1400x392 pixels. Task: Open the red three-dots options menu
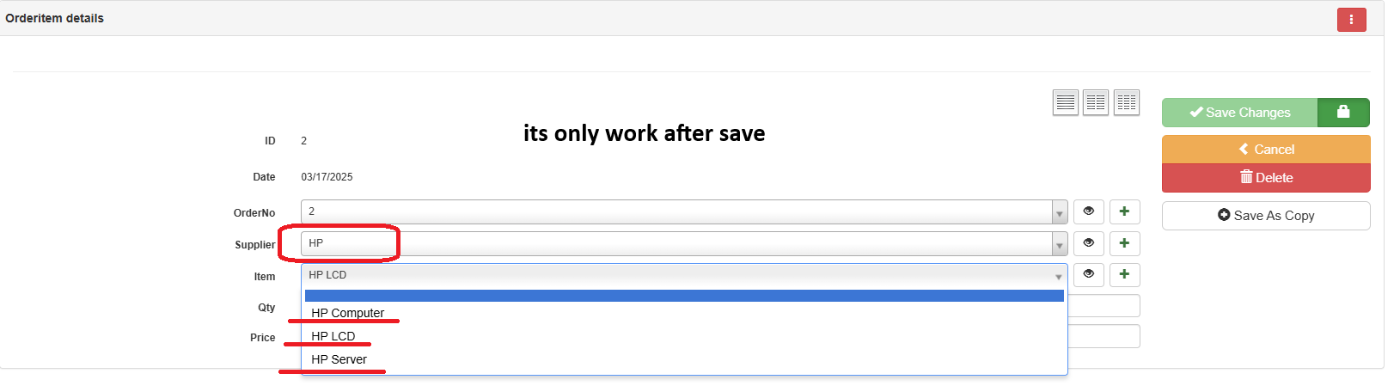tap(1351, 19)
